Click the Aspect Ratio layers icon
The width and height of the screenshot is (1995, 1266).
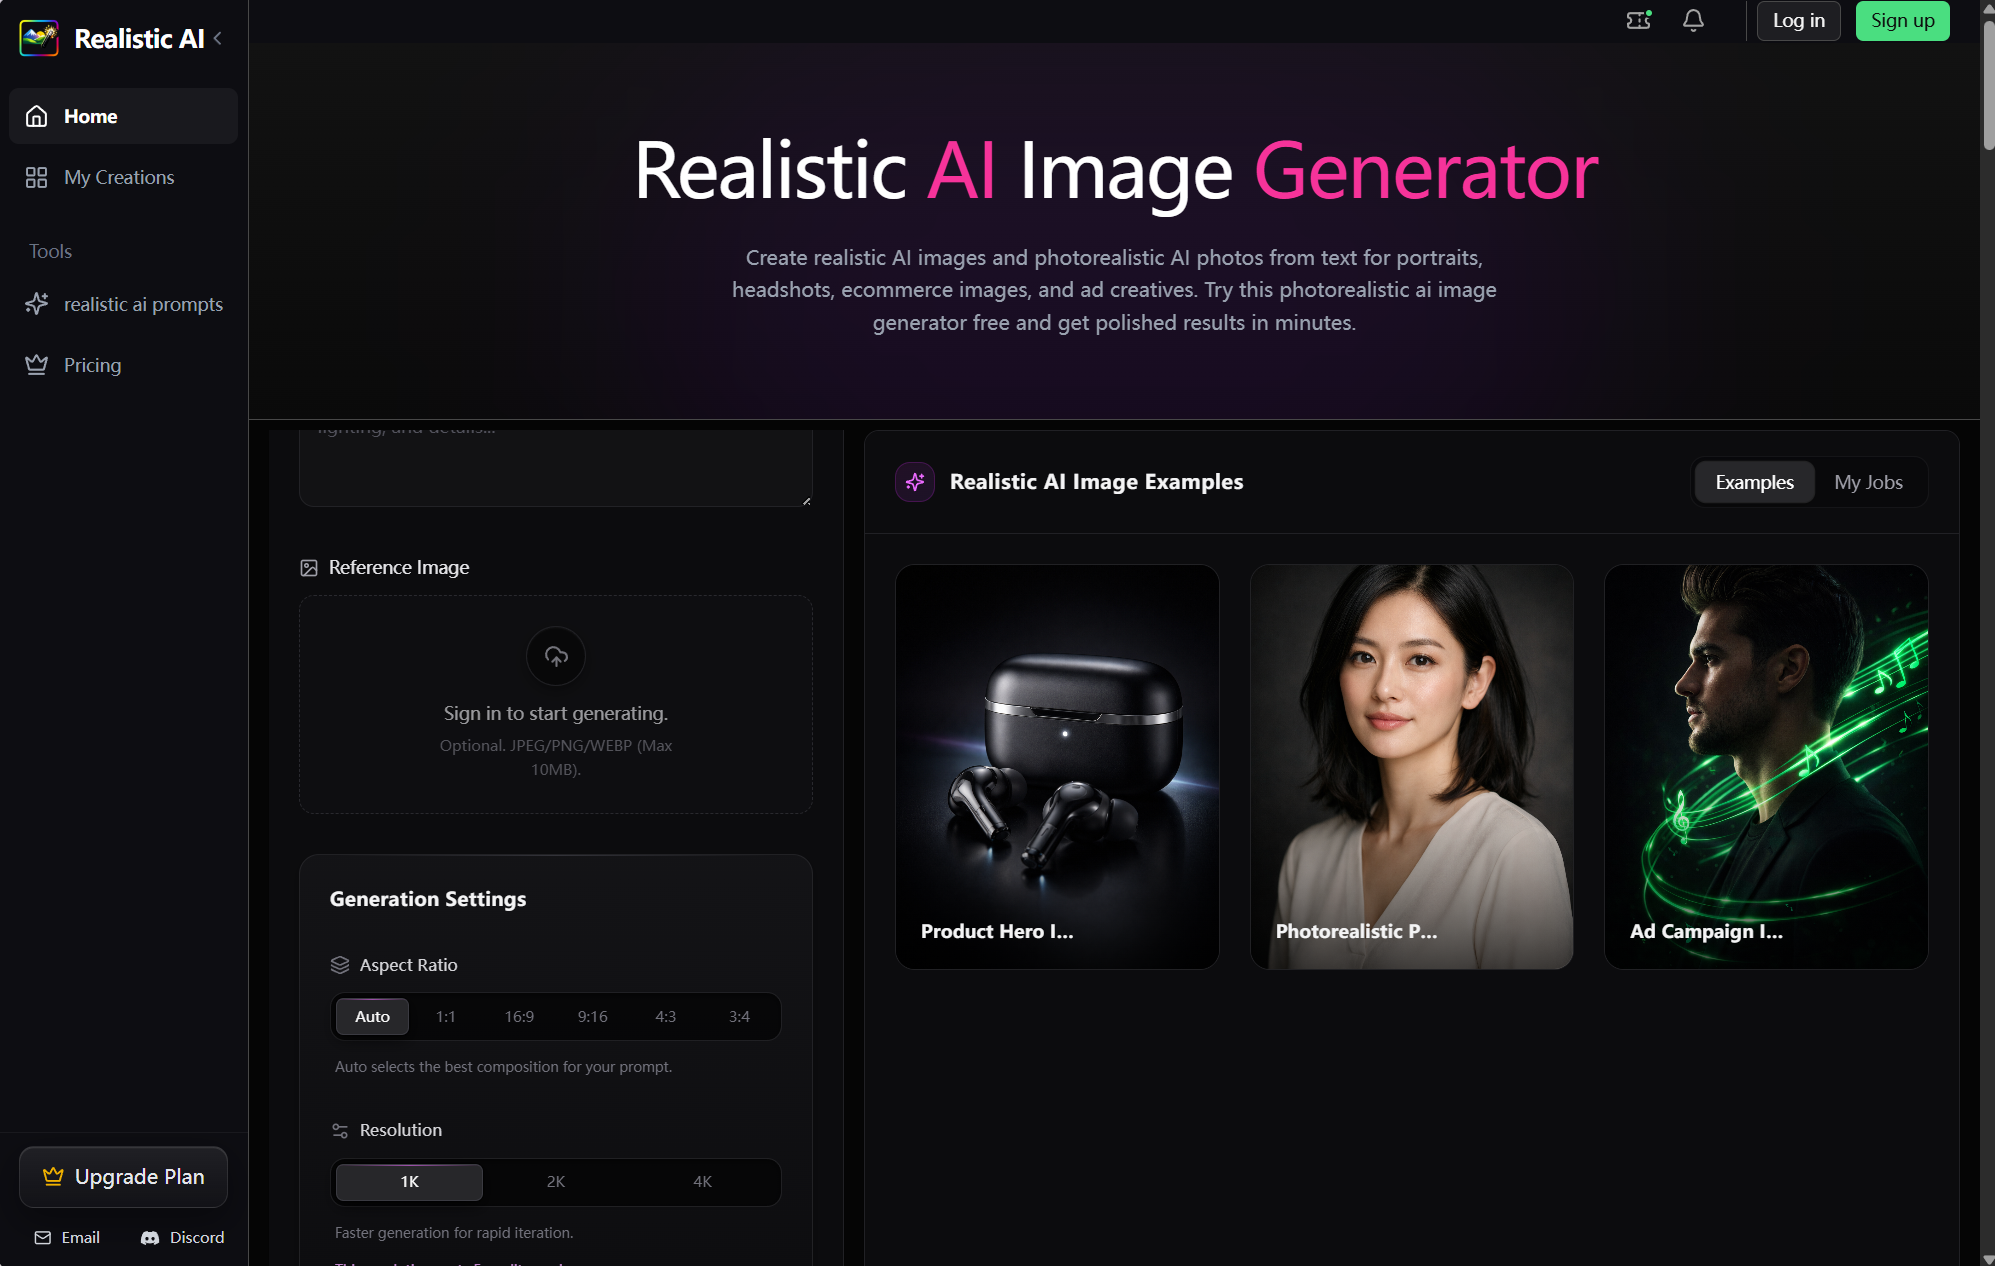pyautogui.click(x=340, y=965)
